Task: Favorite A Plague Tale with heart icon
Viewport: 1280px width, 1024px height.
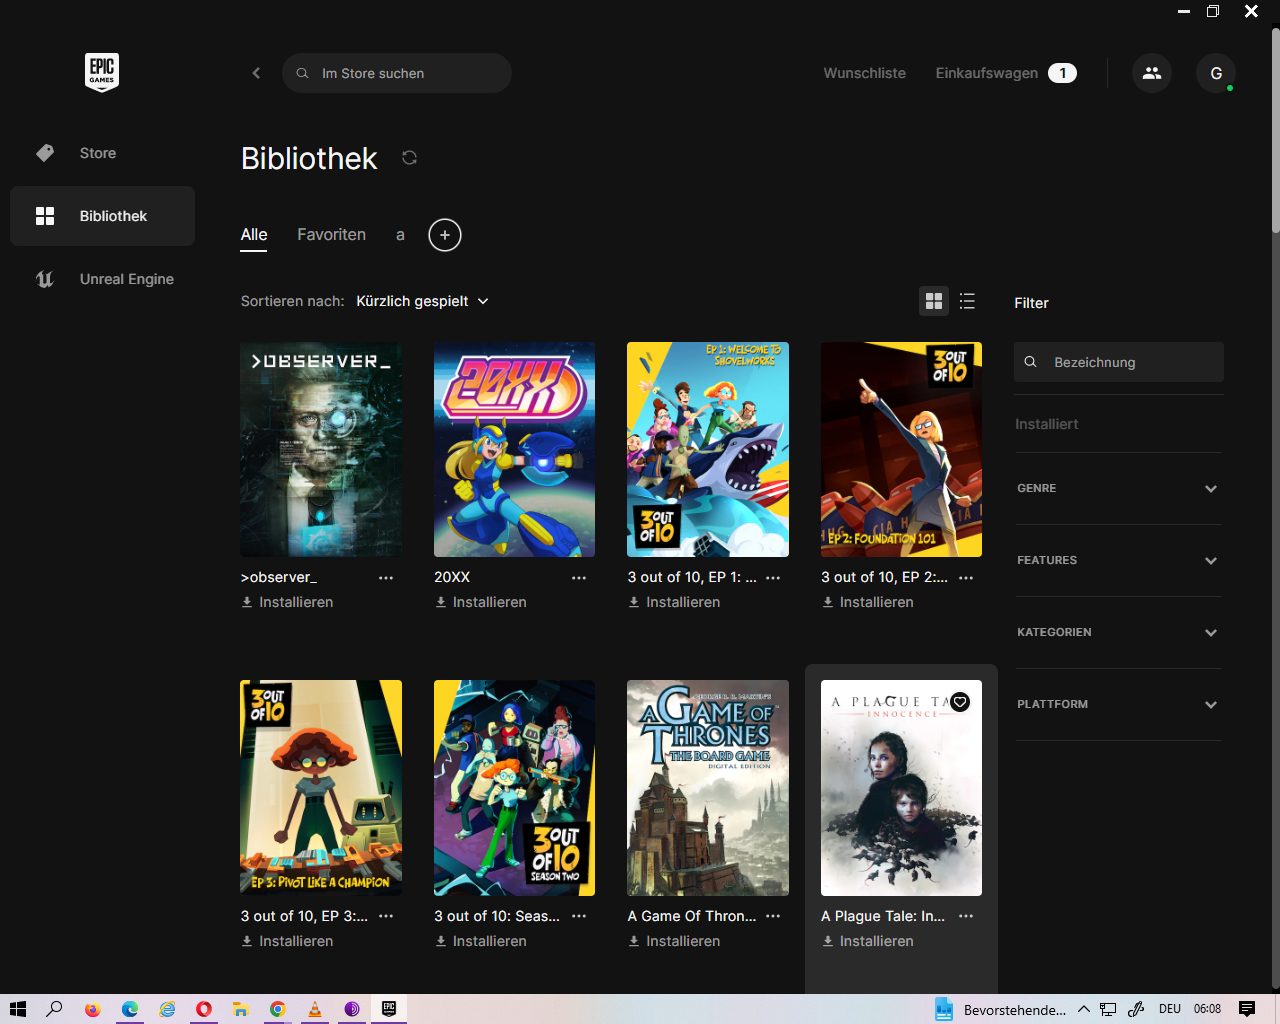Action: (960, 702)
